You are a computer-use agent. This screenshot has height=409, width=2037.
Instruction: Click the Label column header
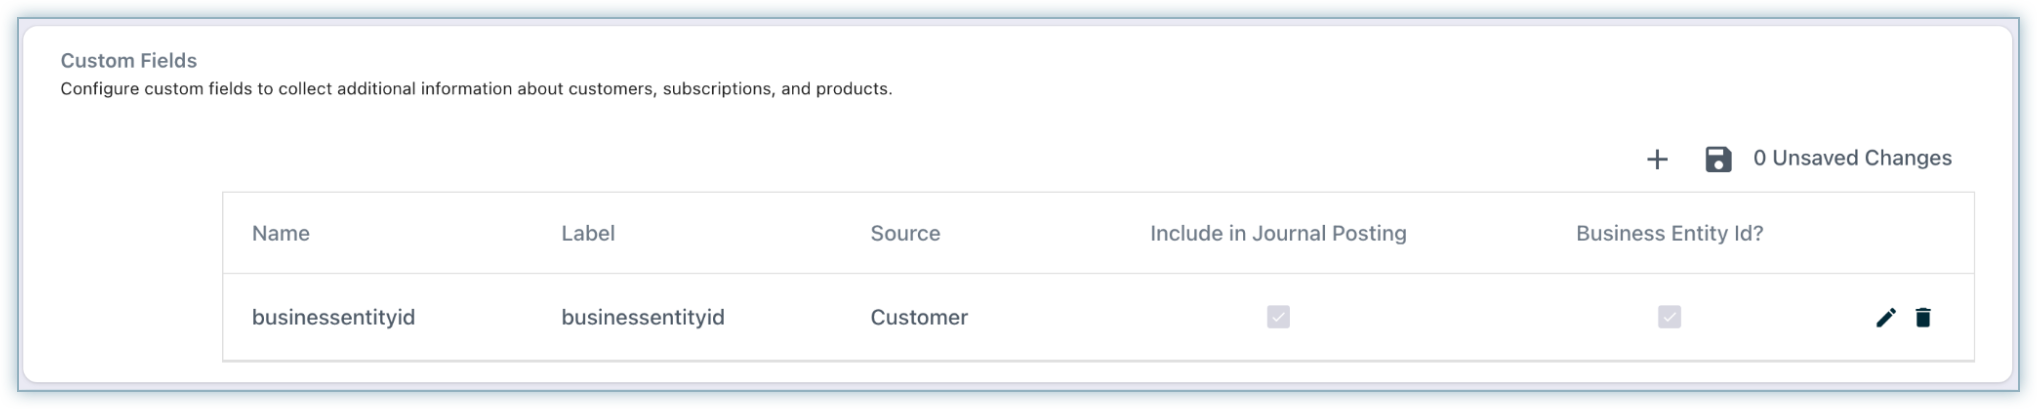pos(588,233)
